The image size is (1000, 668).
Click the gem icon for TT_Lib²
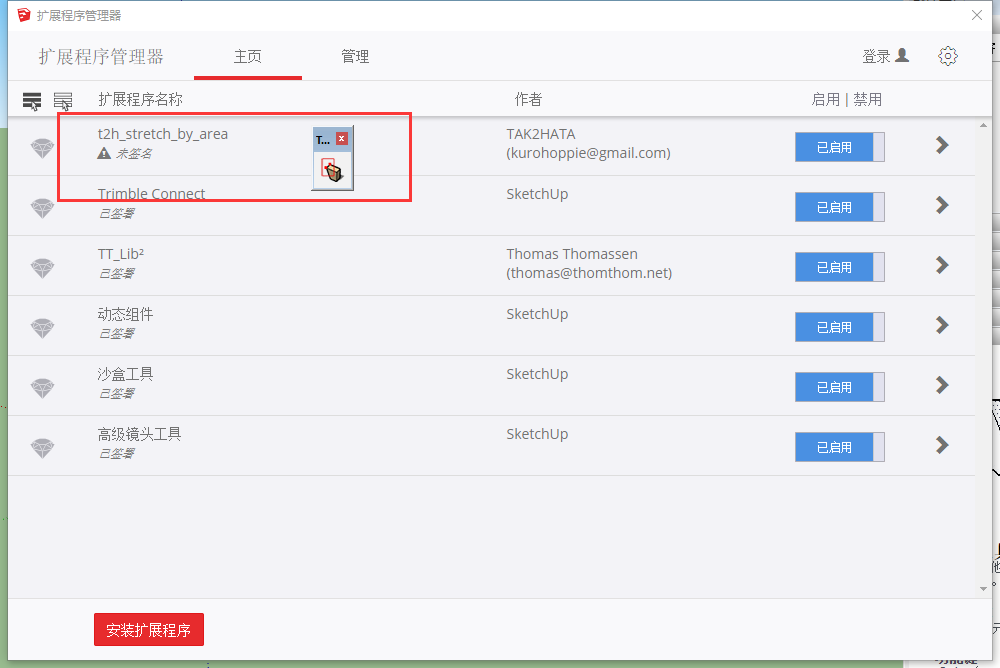43,268
